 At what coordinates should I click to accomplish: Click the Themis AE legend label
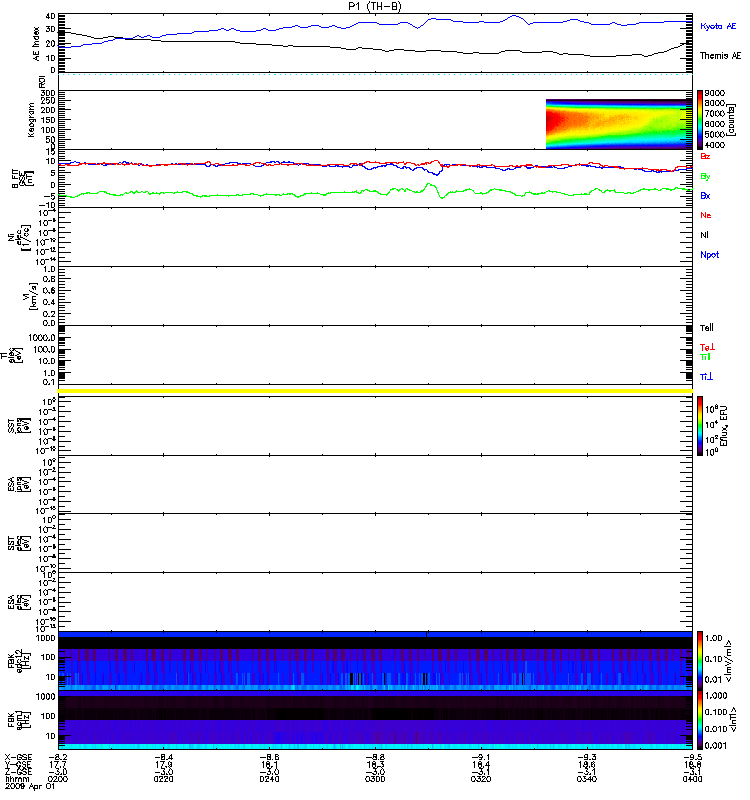[x=720, y=56]
